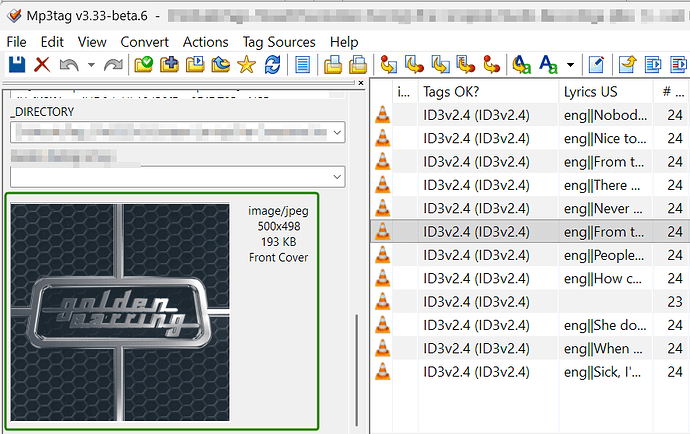This screenshot has width=690, height=434.
Task: Open the dropdown arrow next to Quick Actions
Action: (570, 65)
